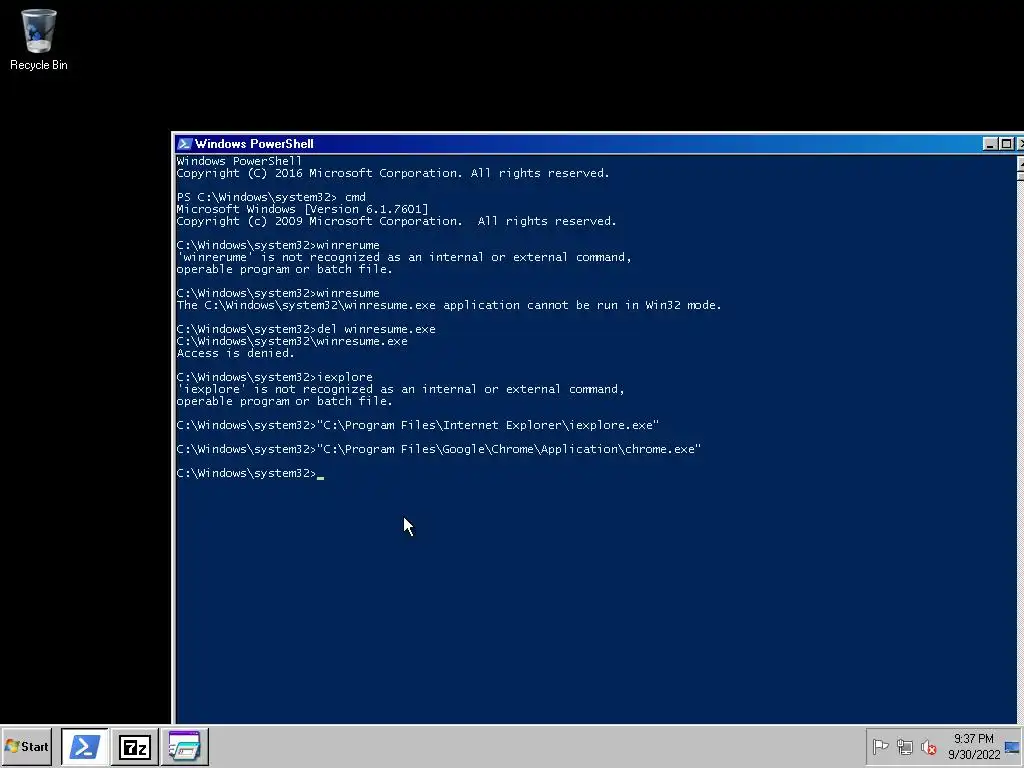The height and width of the screenshot is (768, 1024).
Task: Open the Start menu
Action: click(x=27, y=746)
